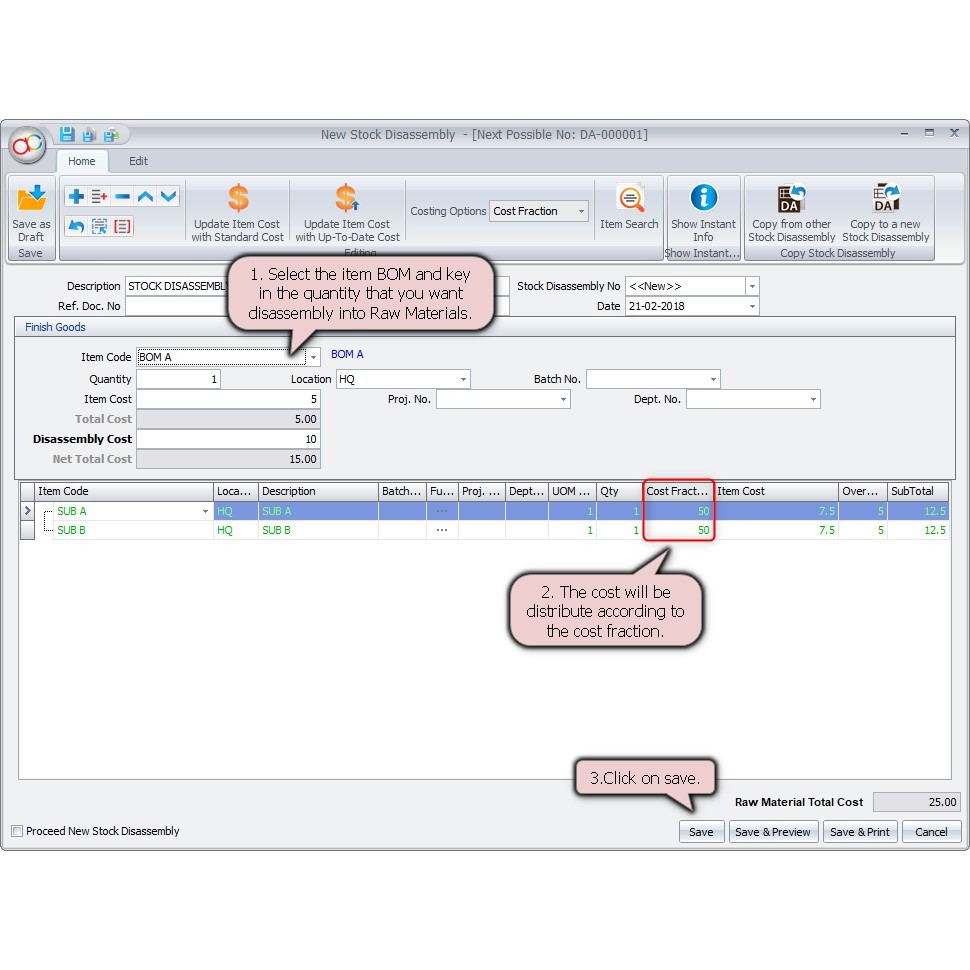Screen dimensions: 970x970
Task: Switch to the Edit ribbon tab
Action: [x=138, y=161]
